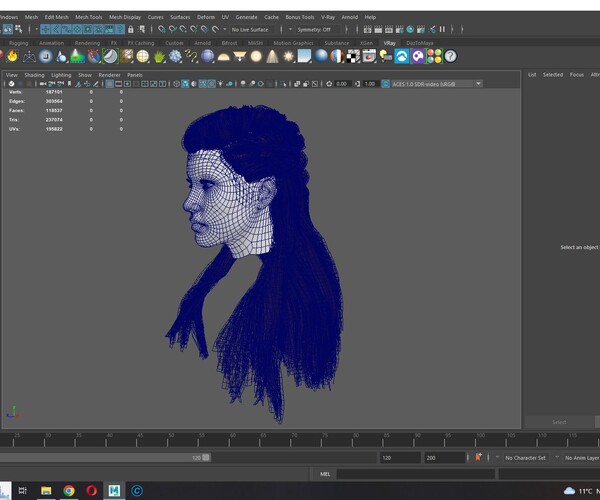The height and width of the screenshot is (500, 600).
Task: Toggle snap to grids in status line
Action: [162, 29]
